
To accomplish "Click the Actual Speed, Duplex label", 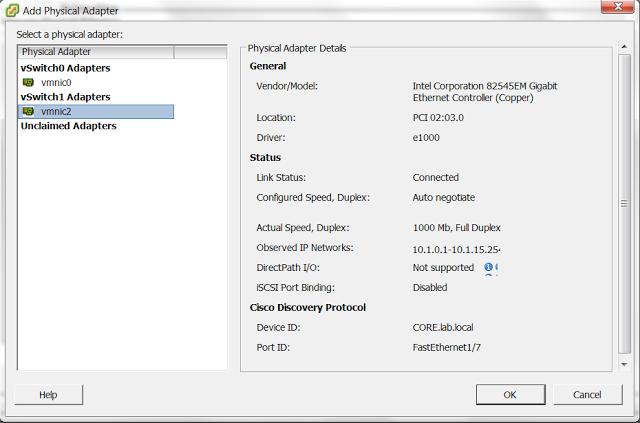I will point(303,228).
